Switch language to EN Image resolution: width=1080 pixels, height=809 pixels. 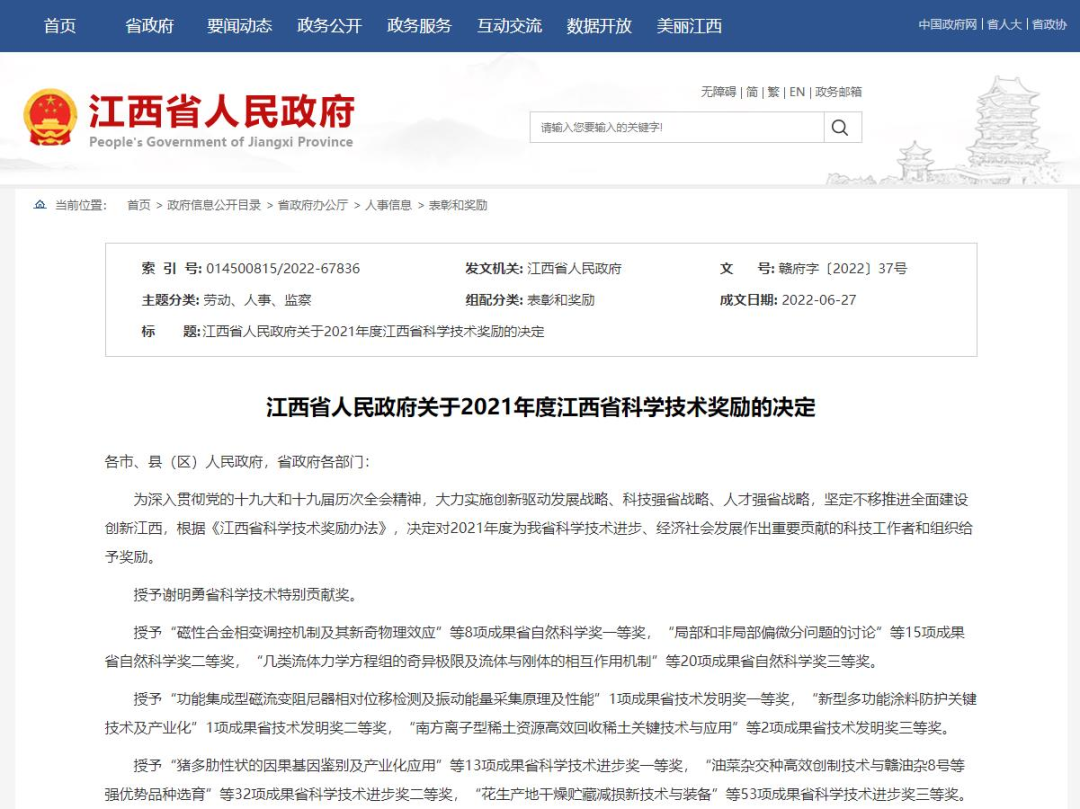797,92
